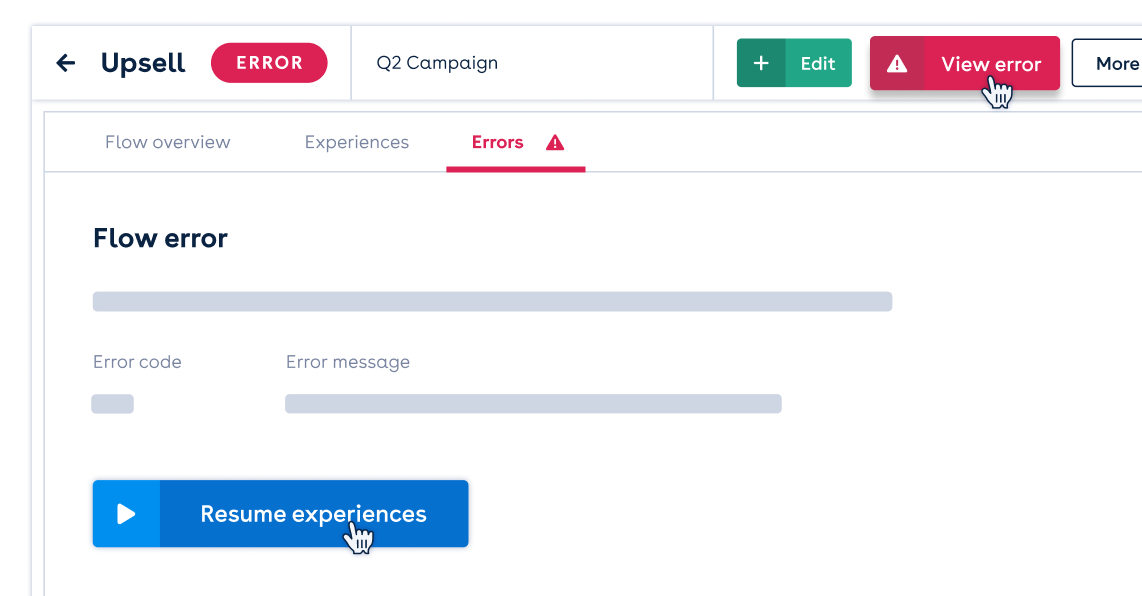Click the Flow error heading
This screenshot has width=1142, height=596.
[160, 238]
